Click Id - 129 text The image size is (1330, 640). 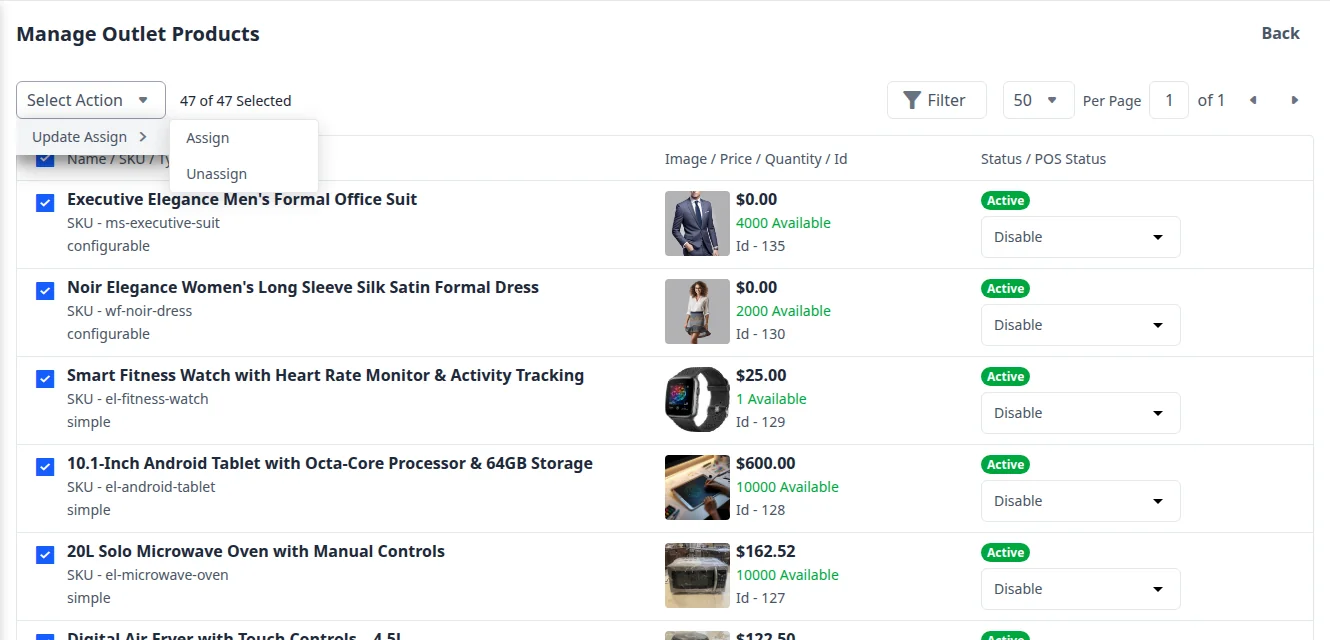coord(761,422)
